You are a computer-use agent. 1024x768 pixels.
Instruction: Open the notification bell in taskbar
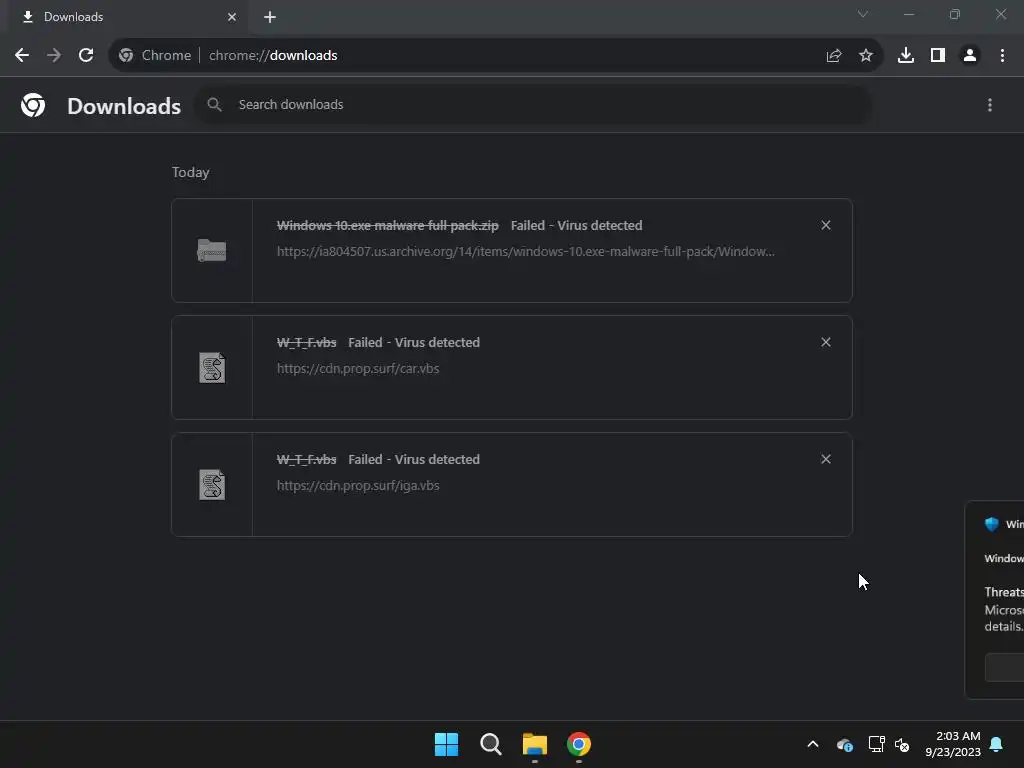tap(997, 744)
